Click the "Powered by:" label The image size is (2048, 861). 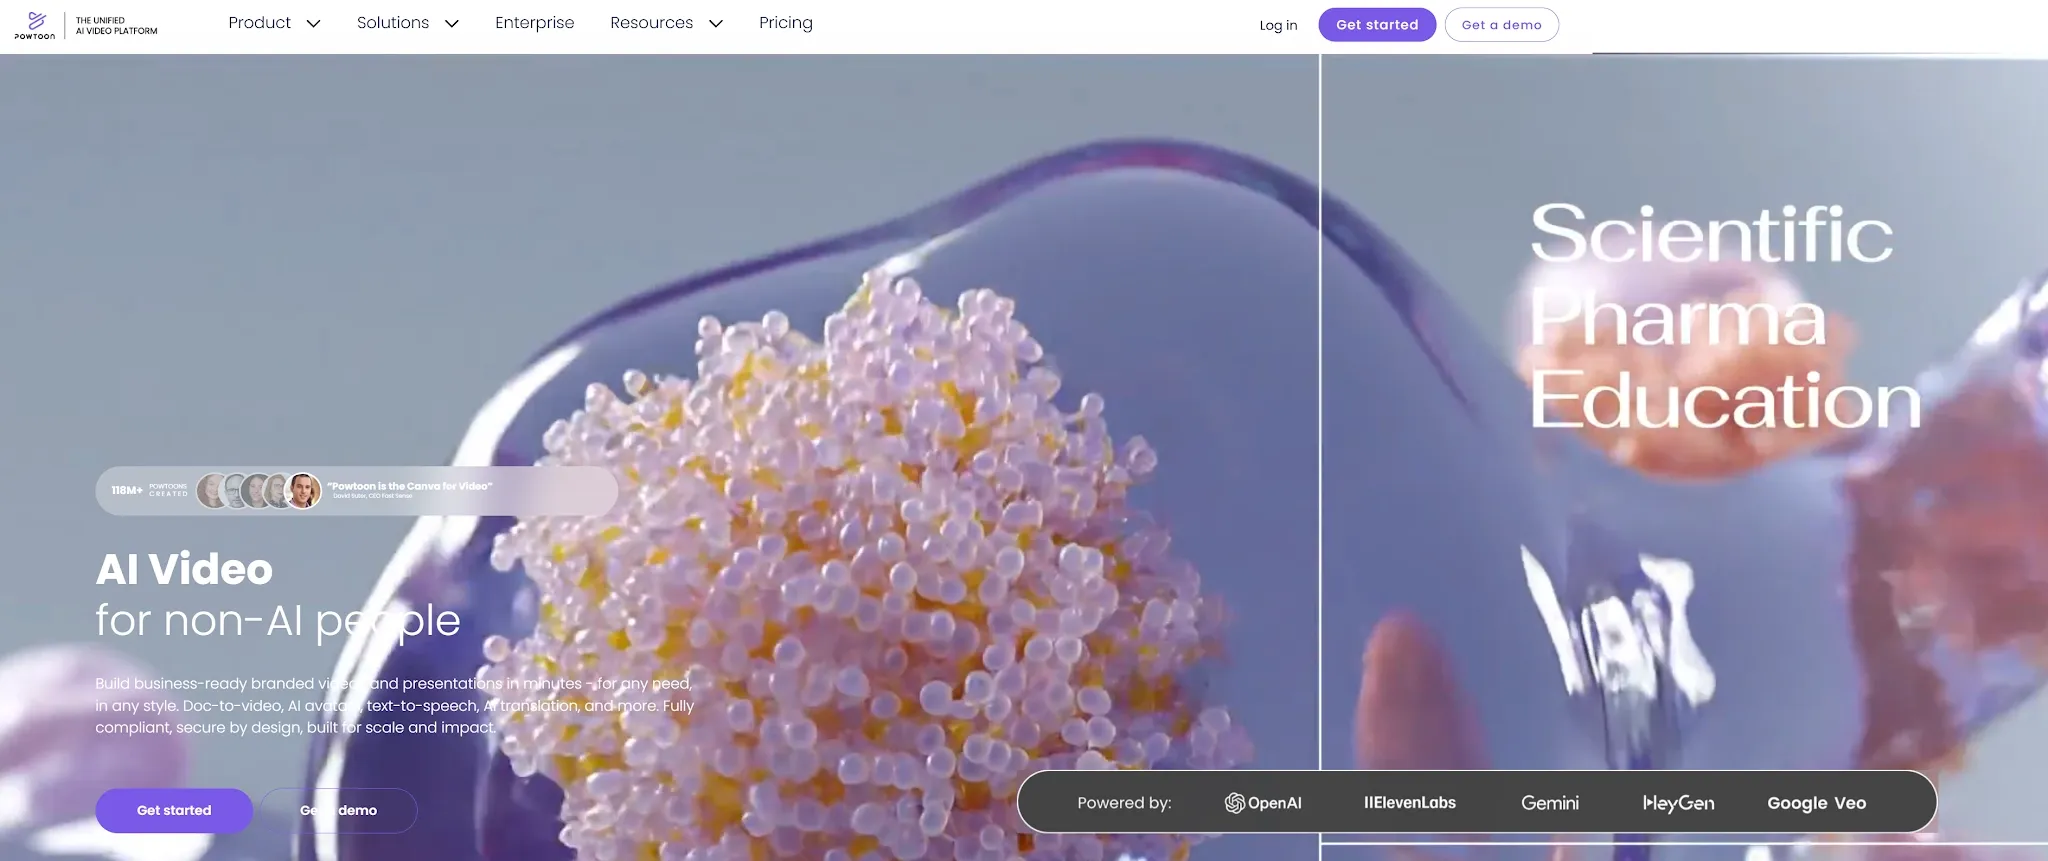1124,803
